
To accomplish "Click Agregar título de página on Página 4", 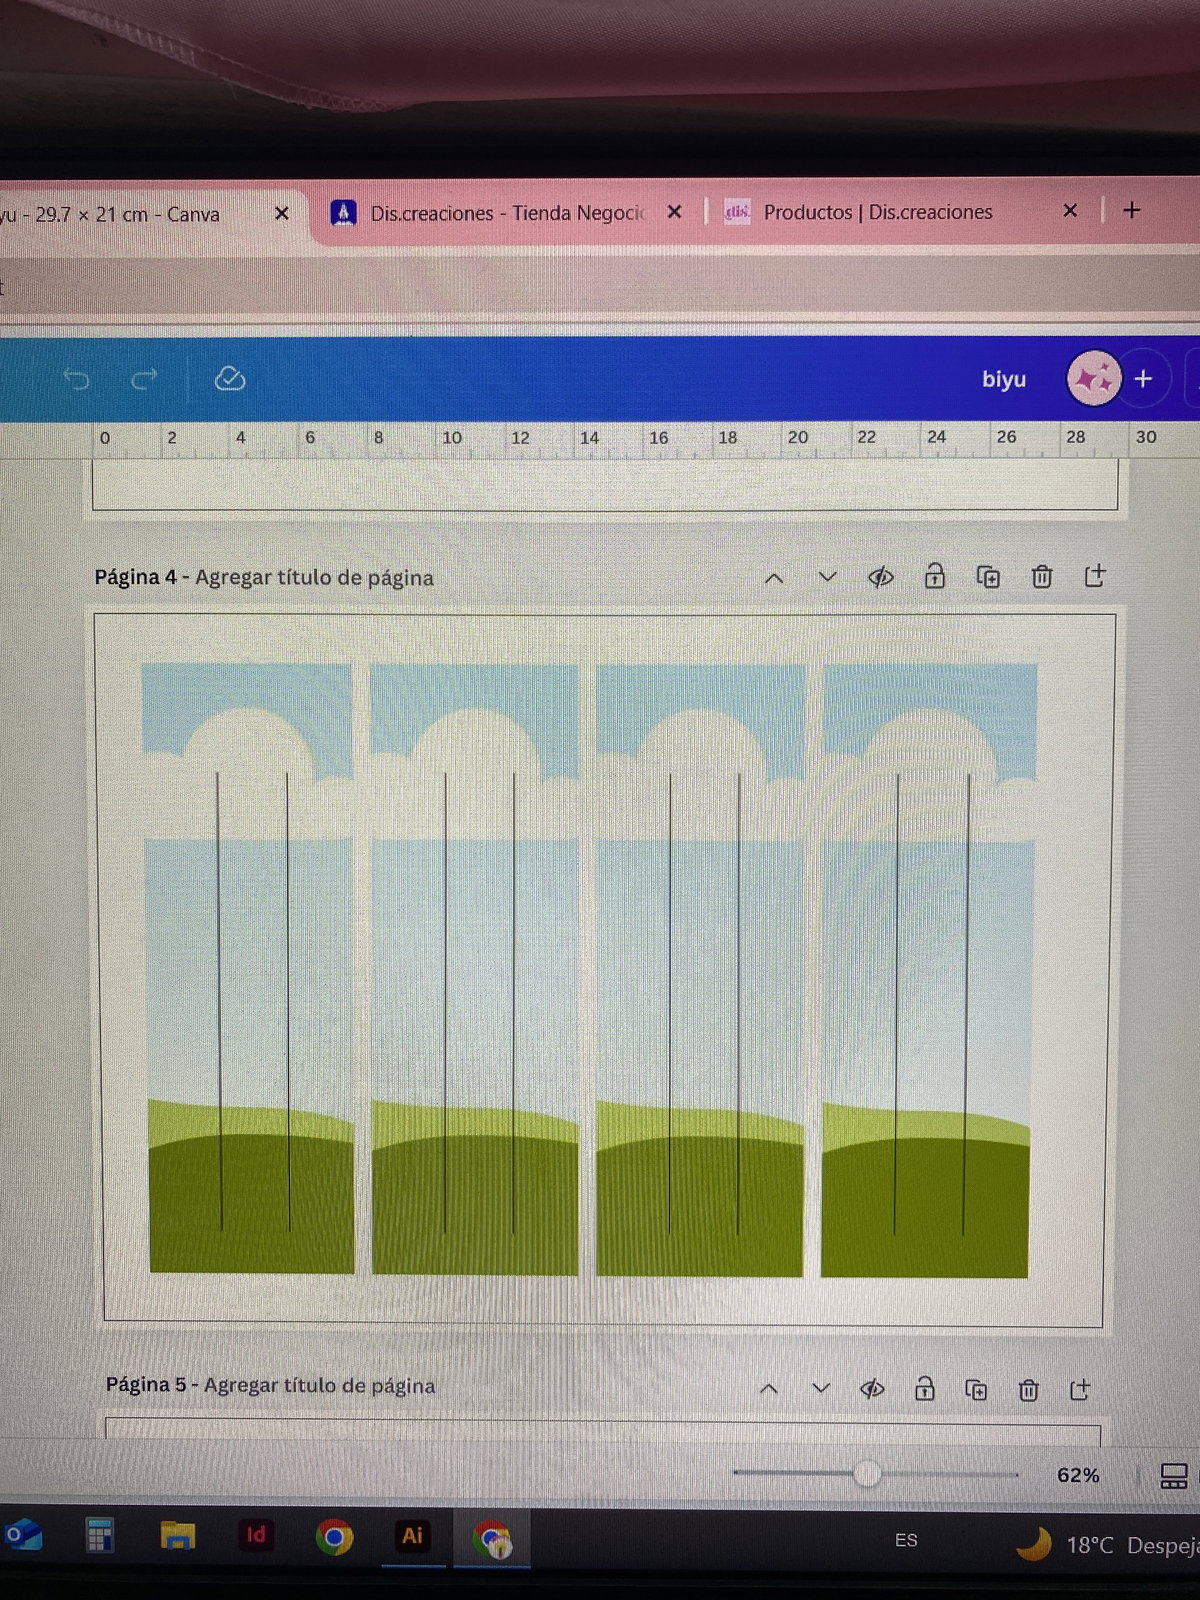I will [x=314, y=578].
